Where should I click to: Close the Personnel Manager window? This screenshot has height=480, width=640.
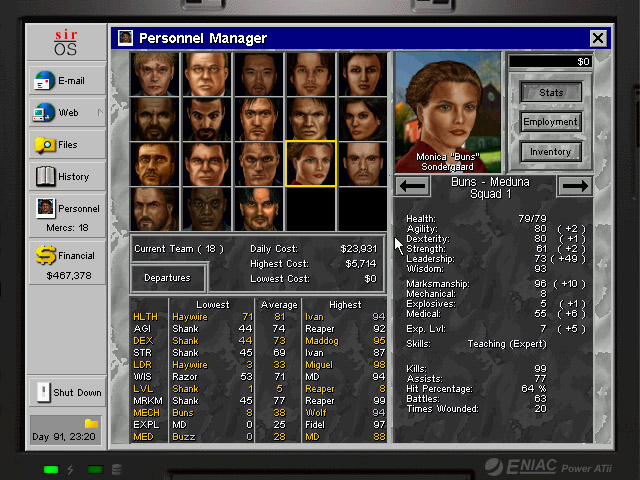598,38
